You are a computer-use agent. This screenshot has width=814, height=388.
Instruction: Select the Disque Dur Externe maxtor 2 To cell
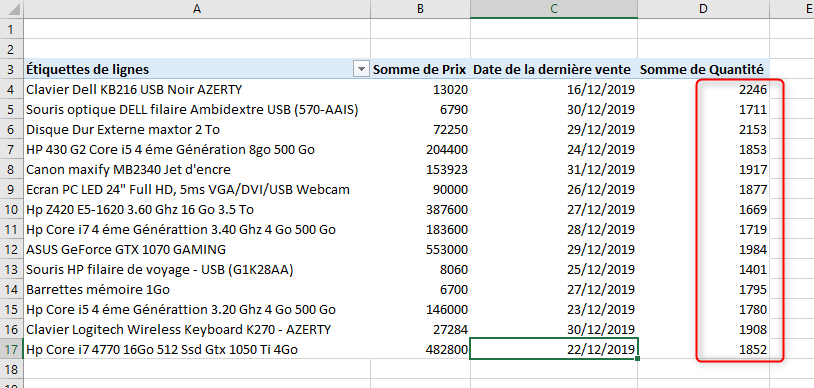[x=197, y=129]
